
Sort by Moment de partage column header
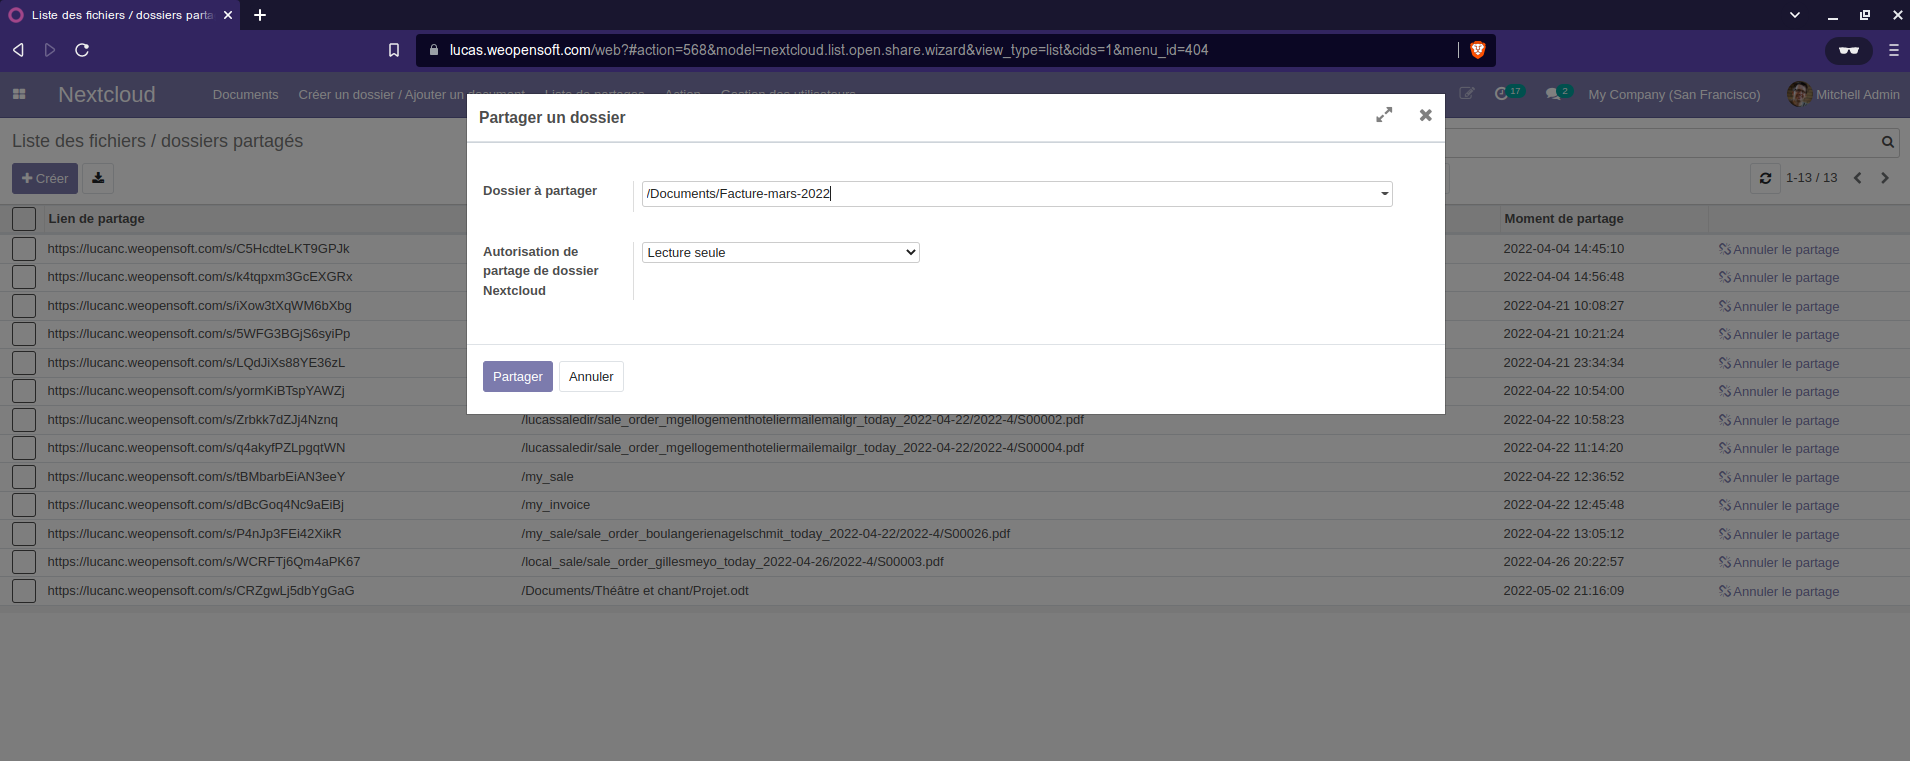(1564, 218)
